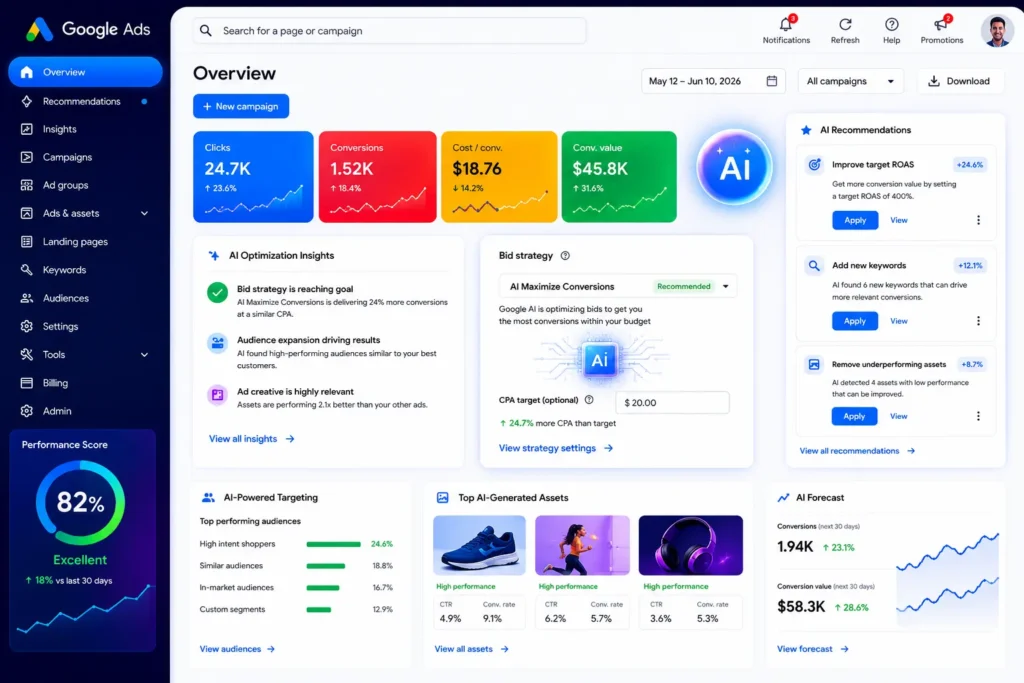Apply the Improve target ROAS recommendation

click(x=855, y=220)
